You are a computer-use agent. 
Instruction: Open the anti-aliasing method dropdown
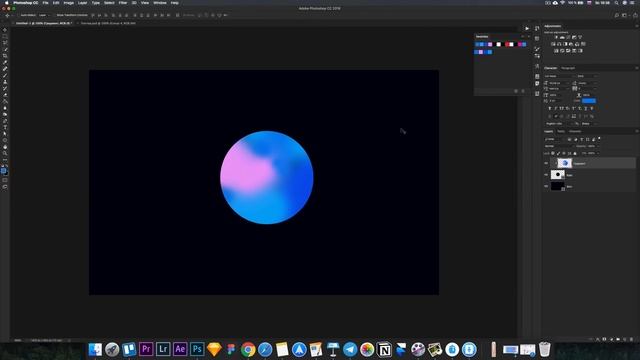click(x=589, y=123)
